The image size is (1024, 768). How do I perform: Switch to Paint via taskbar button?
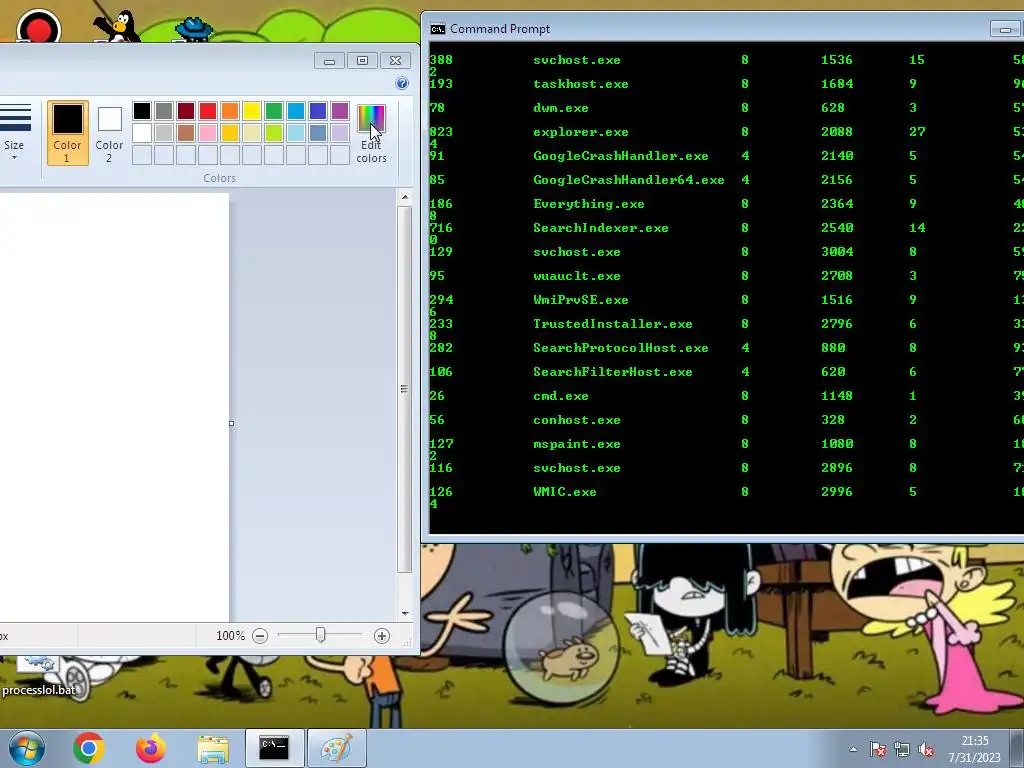point(336,748)
